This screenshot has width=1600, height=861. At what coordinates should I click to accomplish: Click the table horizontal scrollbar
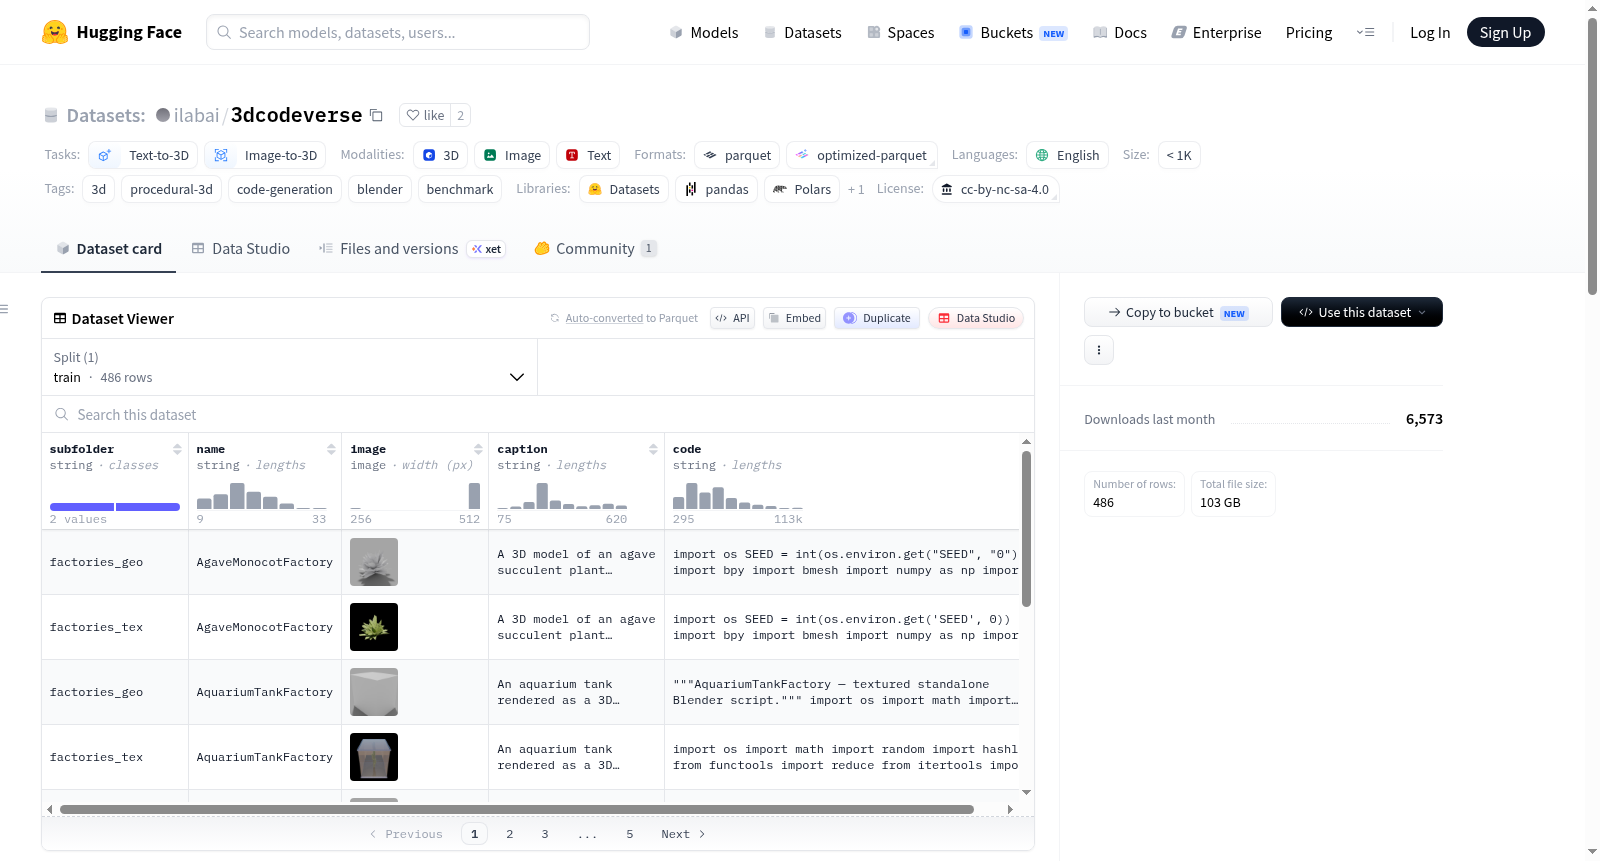click(517, 809)
